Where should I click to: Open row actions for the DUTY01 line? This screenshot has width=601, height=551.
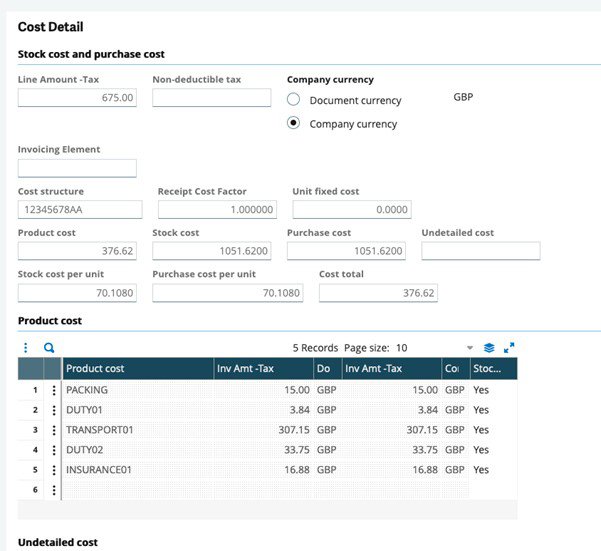click(x=54, y=410)
